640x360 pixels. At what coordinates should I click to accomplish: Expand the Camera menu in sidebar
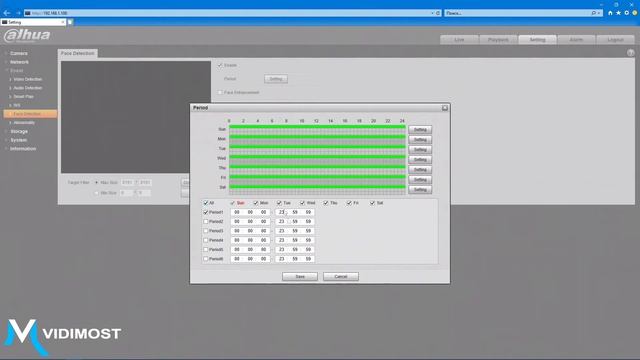(19, 53)
